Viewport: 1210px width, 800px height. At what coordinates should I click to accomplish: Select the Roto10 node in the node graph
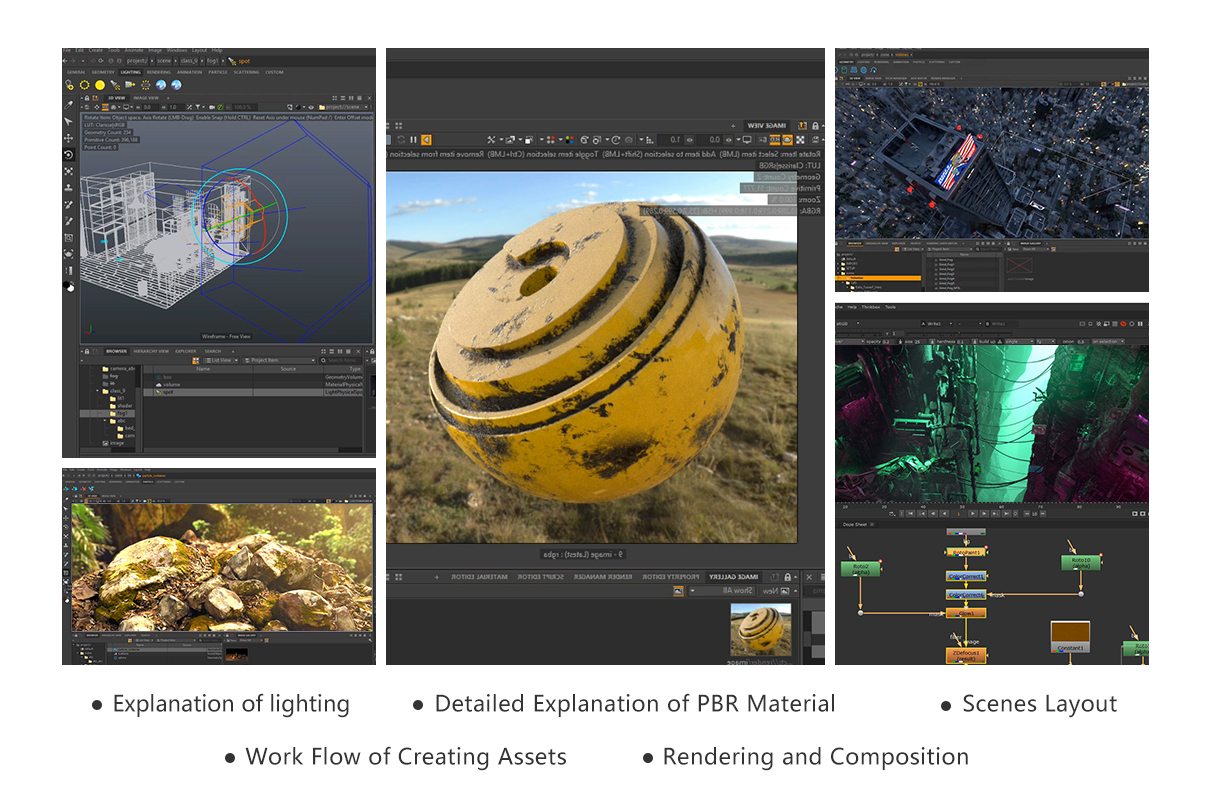[1081, 563]
